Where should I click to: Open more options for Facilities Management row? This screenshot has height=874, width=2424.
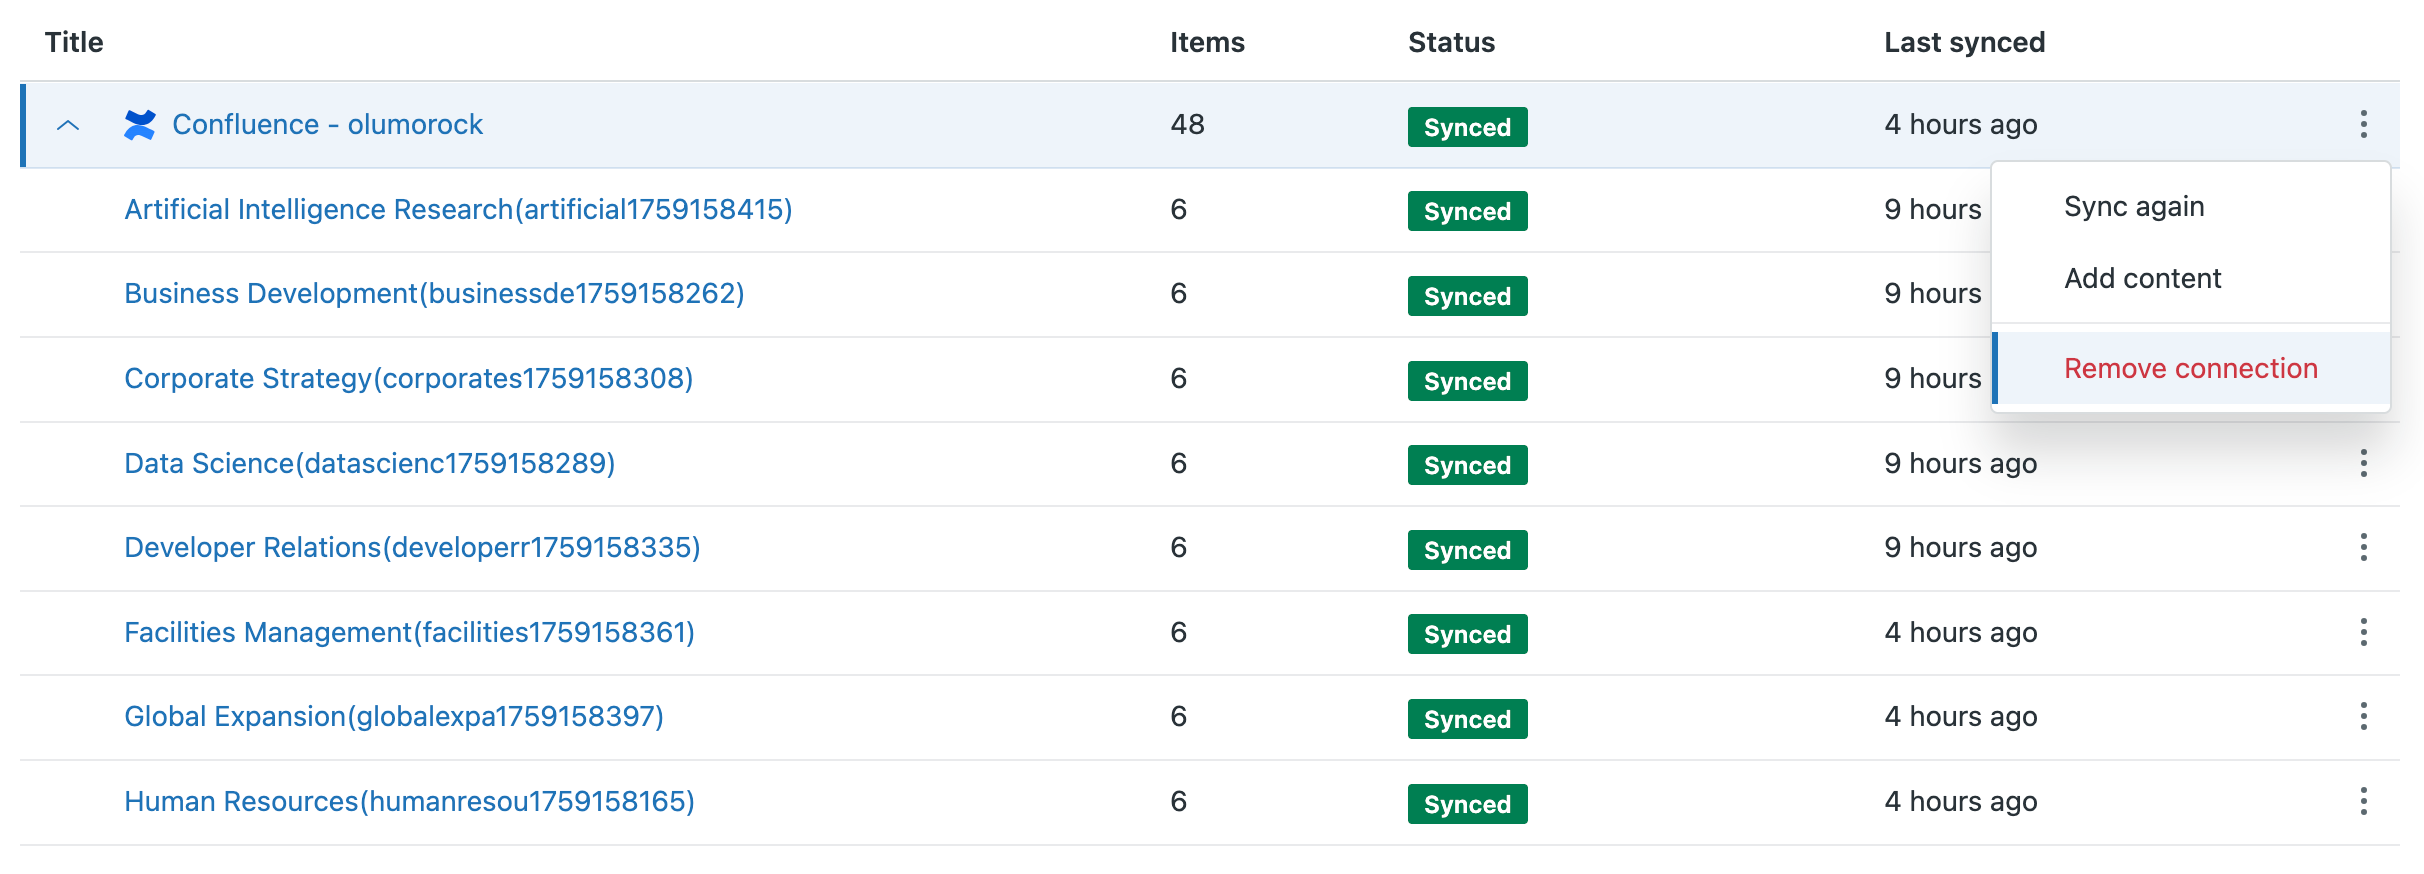click(2363, 632)
